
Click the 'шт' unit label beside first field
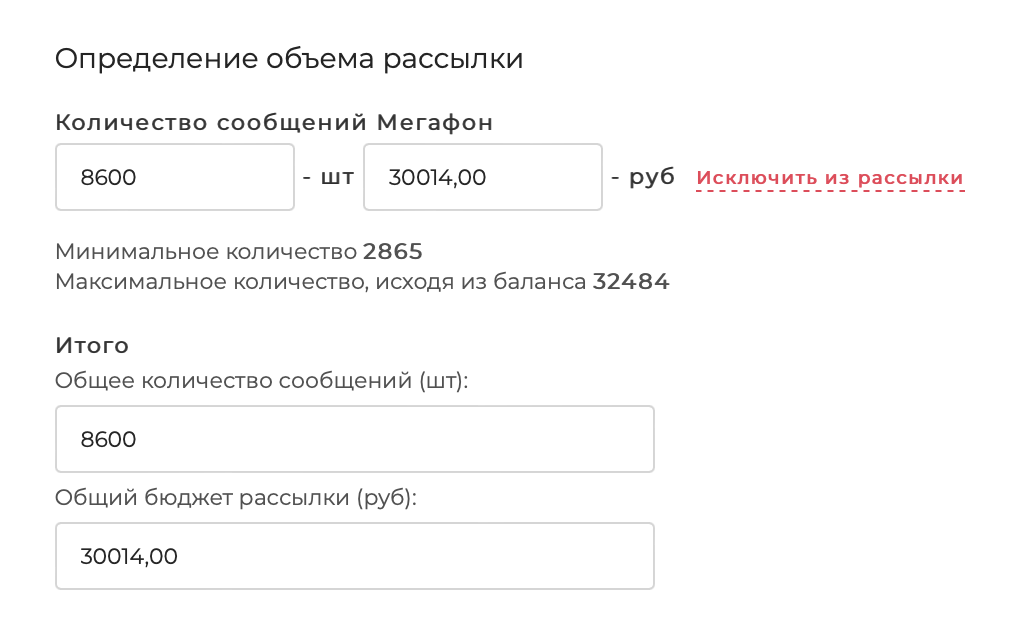coord(340,176)
